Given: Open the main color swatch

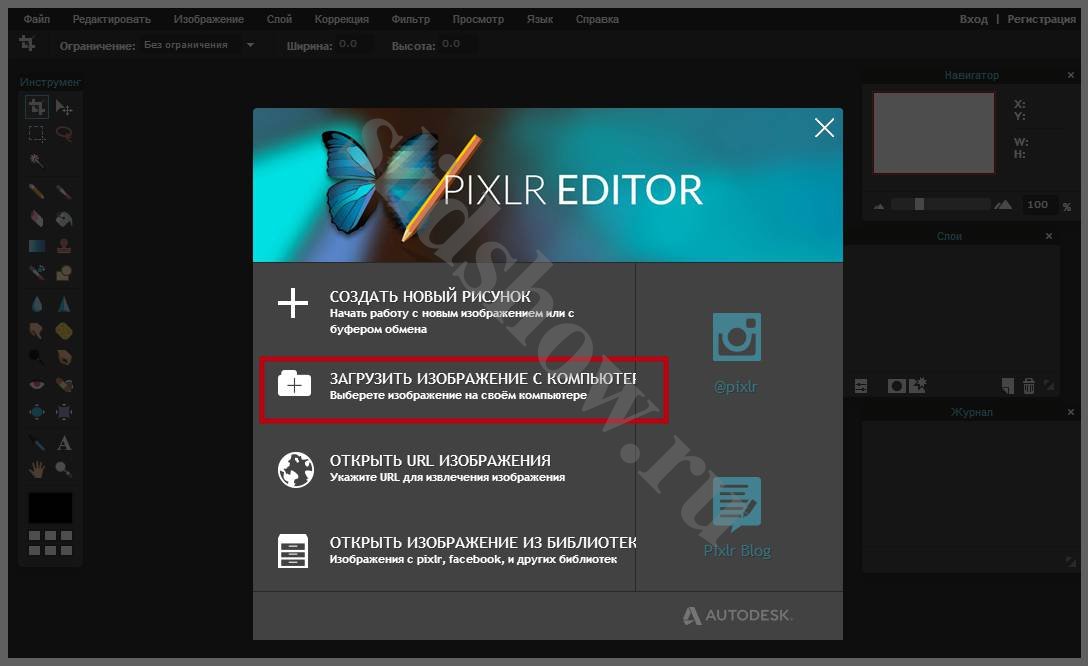Looking at the screenshot, I should (50, 508).
